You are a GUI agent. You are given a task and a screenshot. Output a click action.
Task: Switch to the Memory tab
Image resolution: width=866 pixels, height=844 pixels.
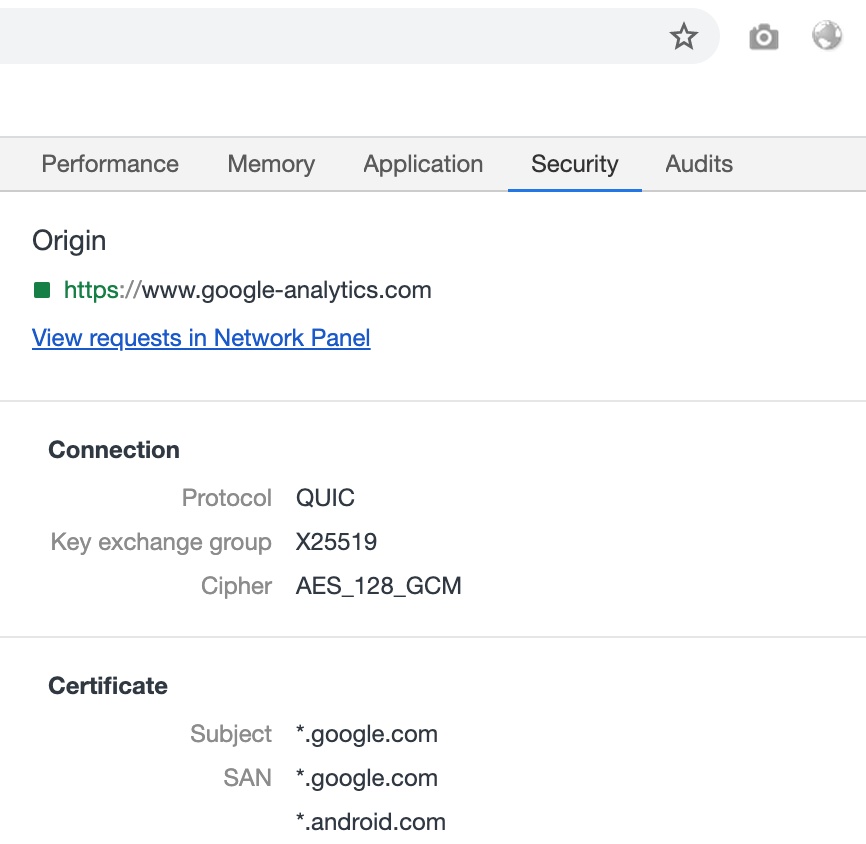[270, 164]
